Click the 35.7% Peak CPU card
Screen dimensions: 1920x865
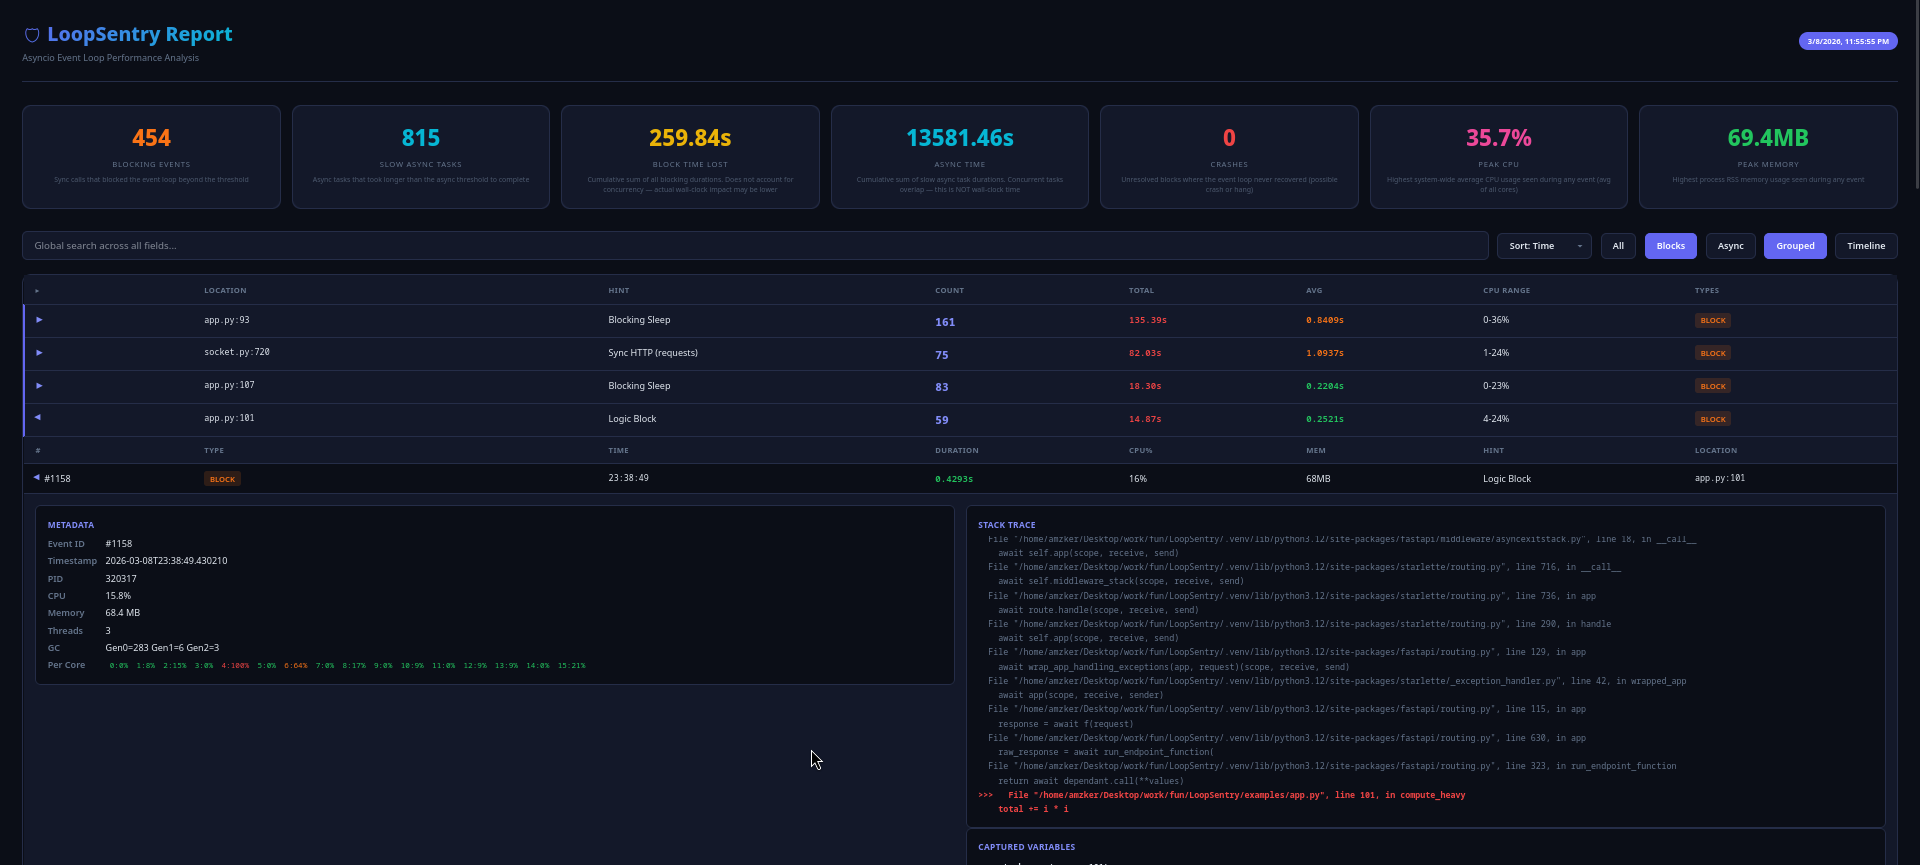(1498, 157)
